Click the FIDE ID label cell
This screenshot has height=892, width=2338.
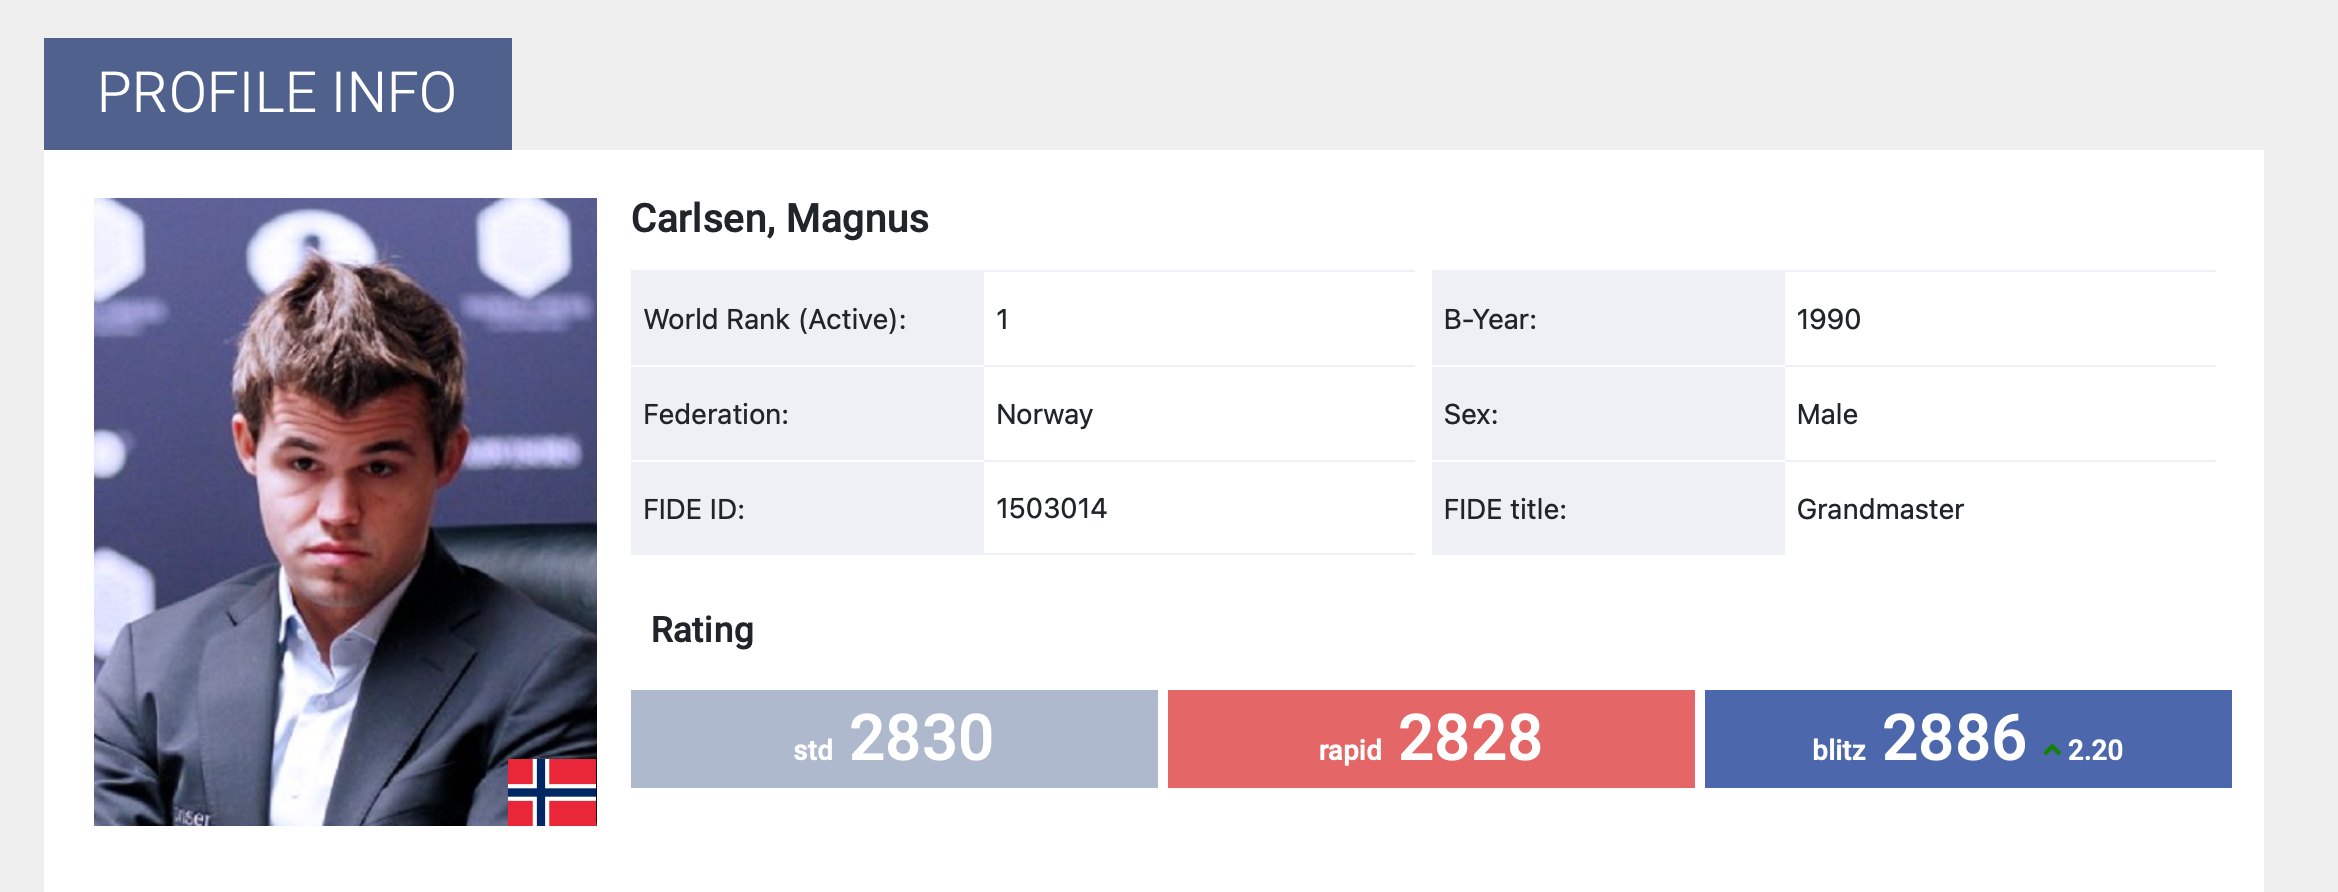pos(807,509)
